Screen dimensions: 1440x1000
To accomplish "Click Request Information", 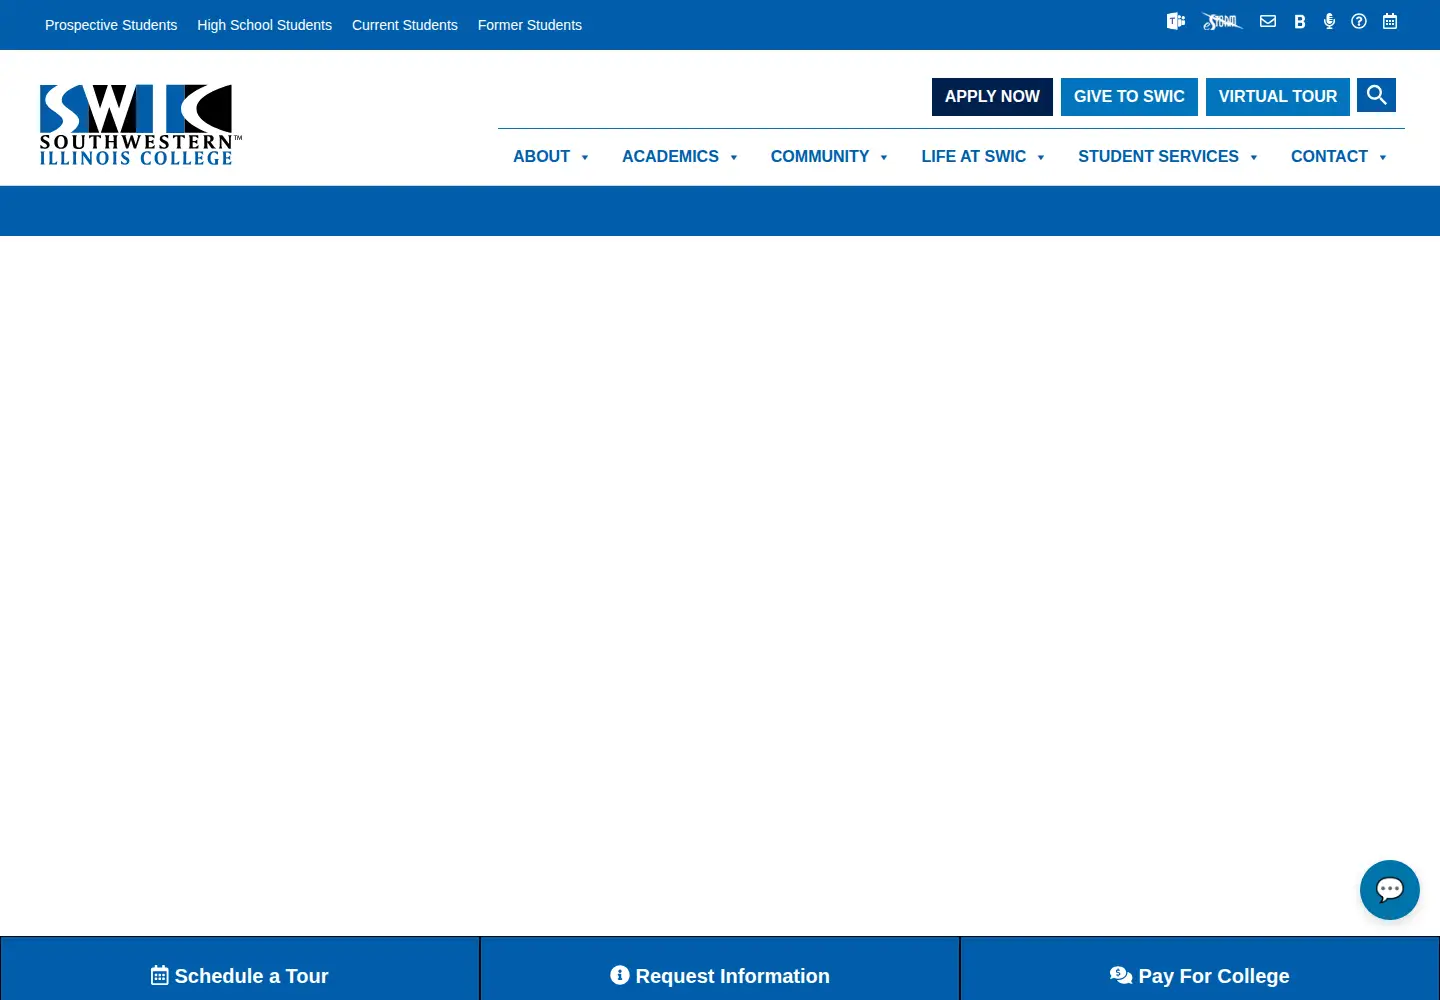I will [720, 975].
